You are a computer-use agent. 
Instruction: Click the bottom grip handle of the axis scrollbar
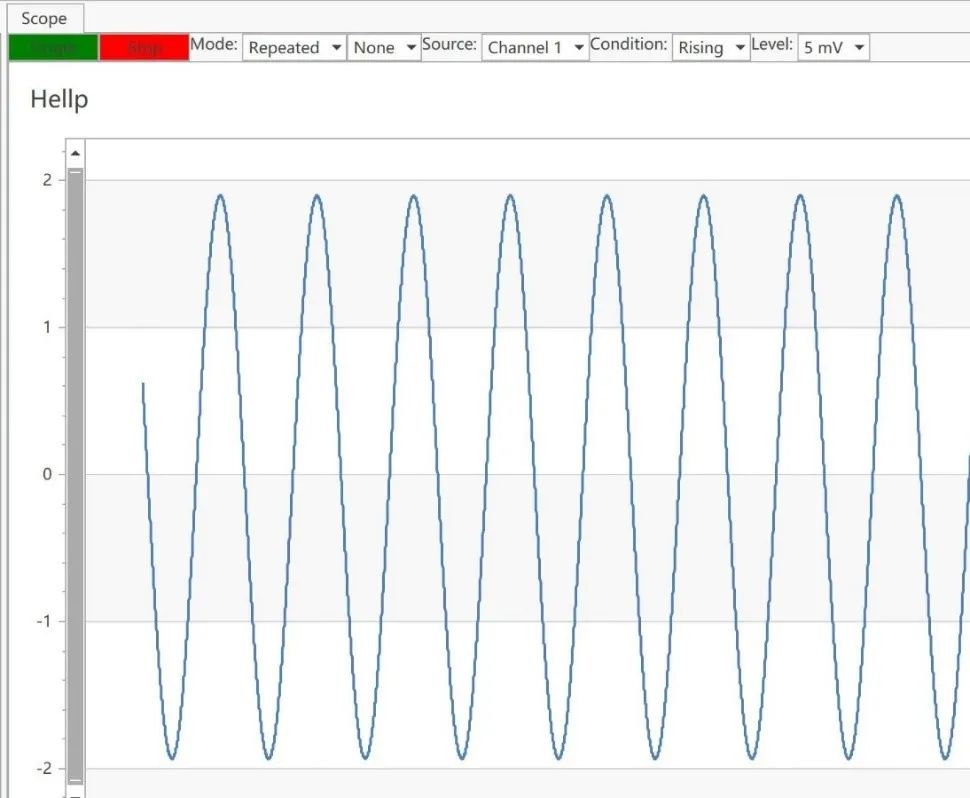point(75,782)
